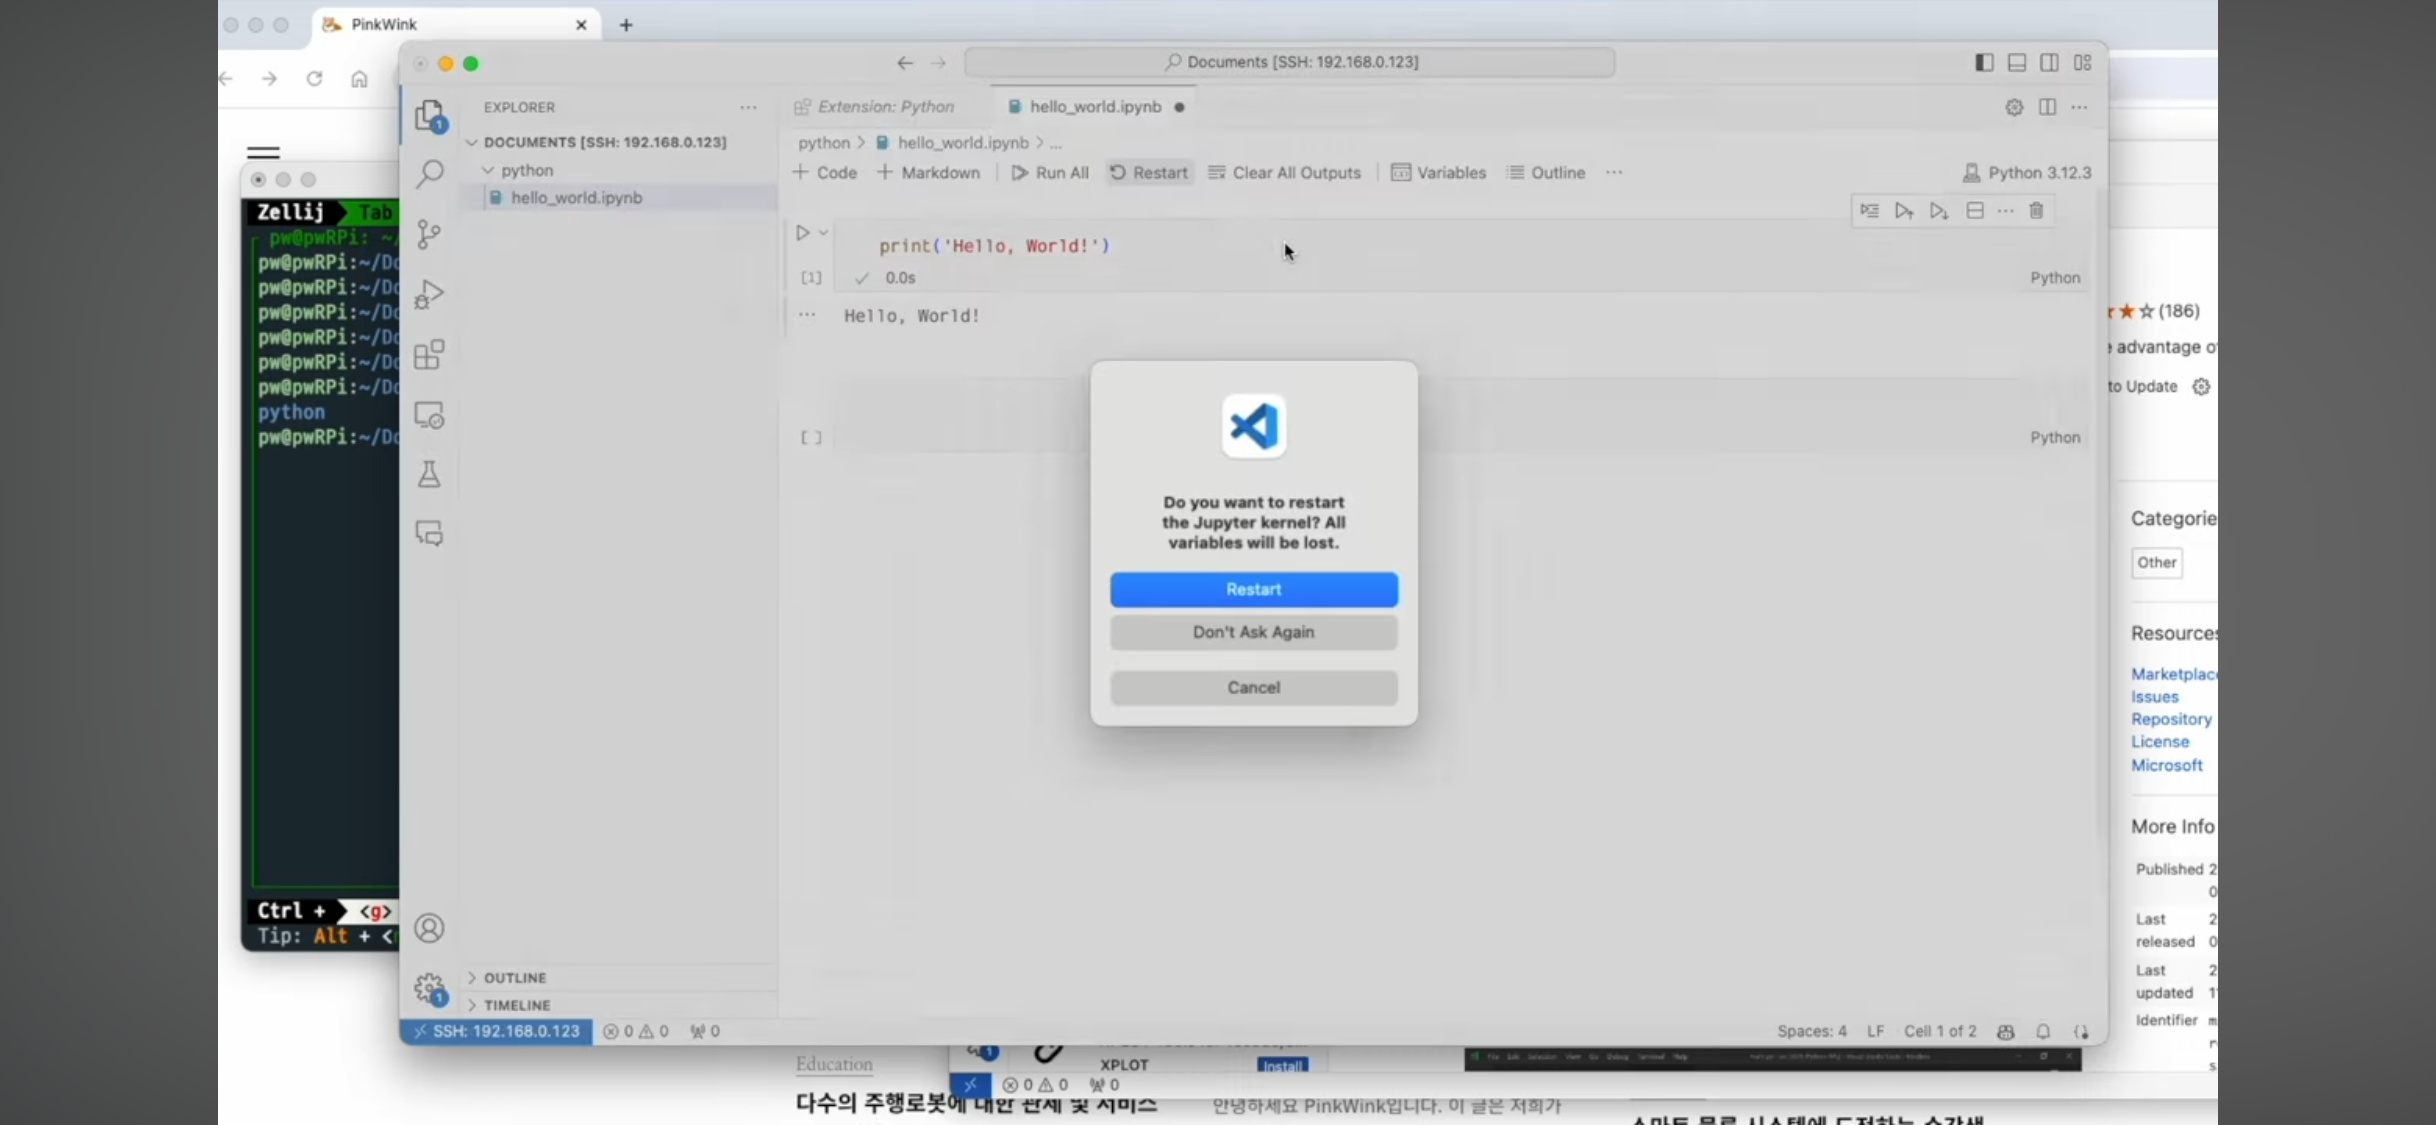The height and width of the screenshot is (1125, 2436).
Task: Open the Testing flask icon
Action: pos(429,474)
